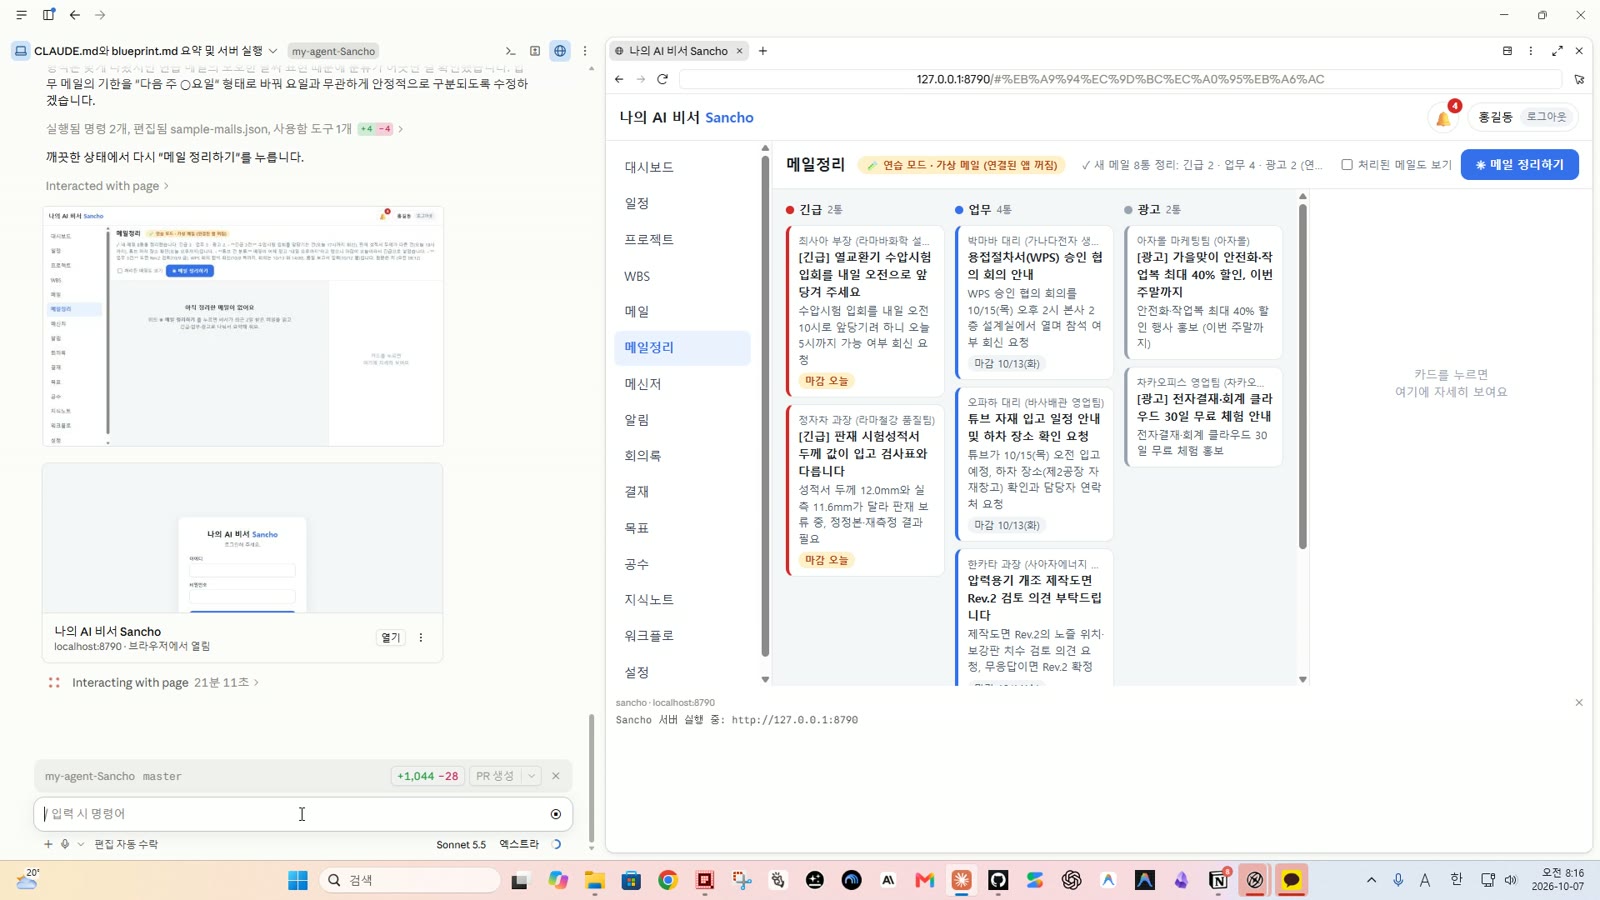Image resolution: width=1600 pixels, height=900 pixels.
Task: Open notification bell with 4 badge
Action: tap(1444, 117)
